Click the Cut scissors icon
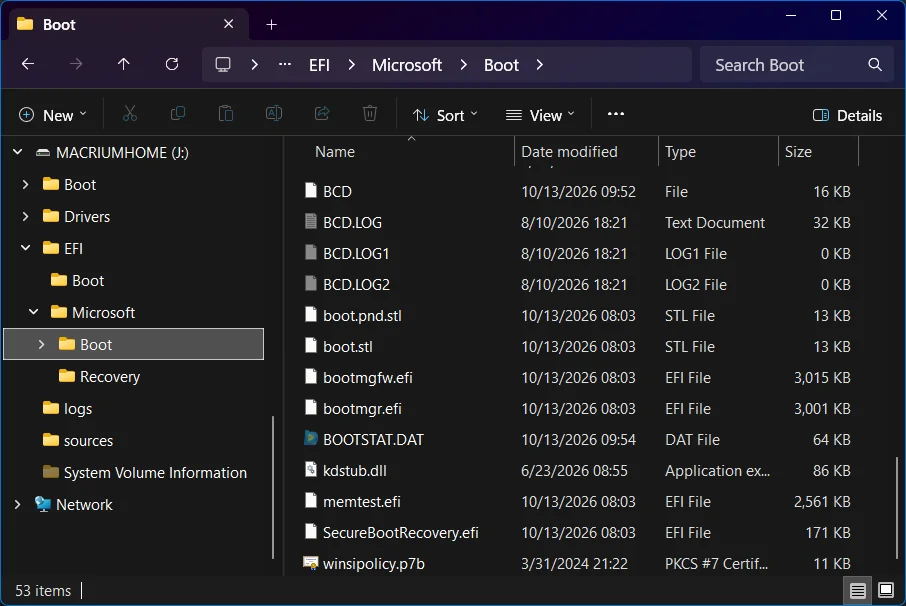The height and width of the screenshot is (606, 906). click(130, 114)
